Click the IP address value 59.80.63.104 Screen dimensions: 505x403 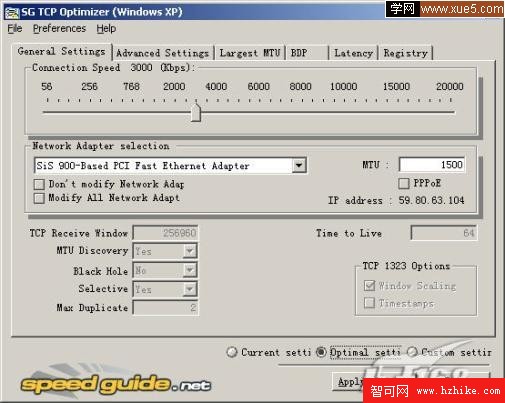pyautogui.click(x=431, y=200)
